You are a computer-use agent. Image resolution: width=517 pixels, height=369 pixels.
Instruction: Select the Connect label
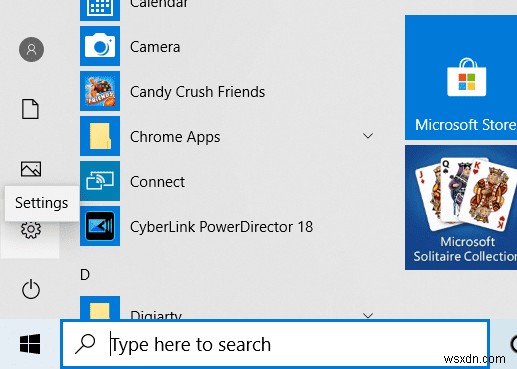(x=157, y=182)
